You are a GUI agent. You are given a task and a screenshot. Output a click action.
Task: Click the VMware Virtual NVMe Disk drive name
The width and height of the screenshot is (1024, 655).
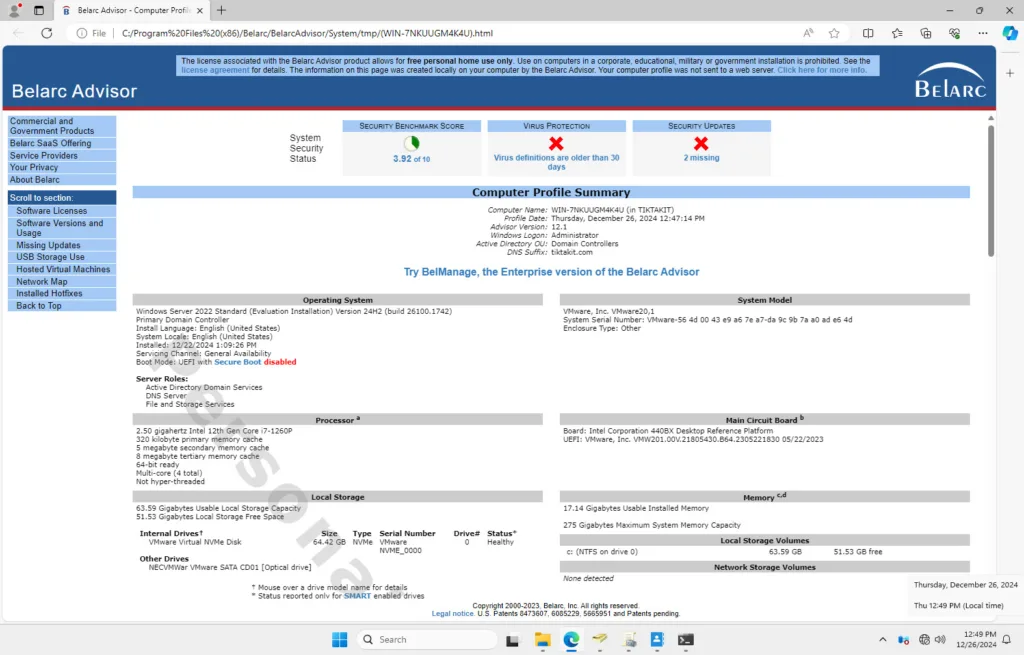click(x=195, y=542)
